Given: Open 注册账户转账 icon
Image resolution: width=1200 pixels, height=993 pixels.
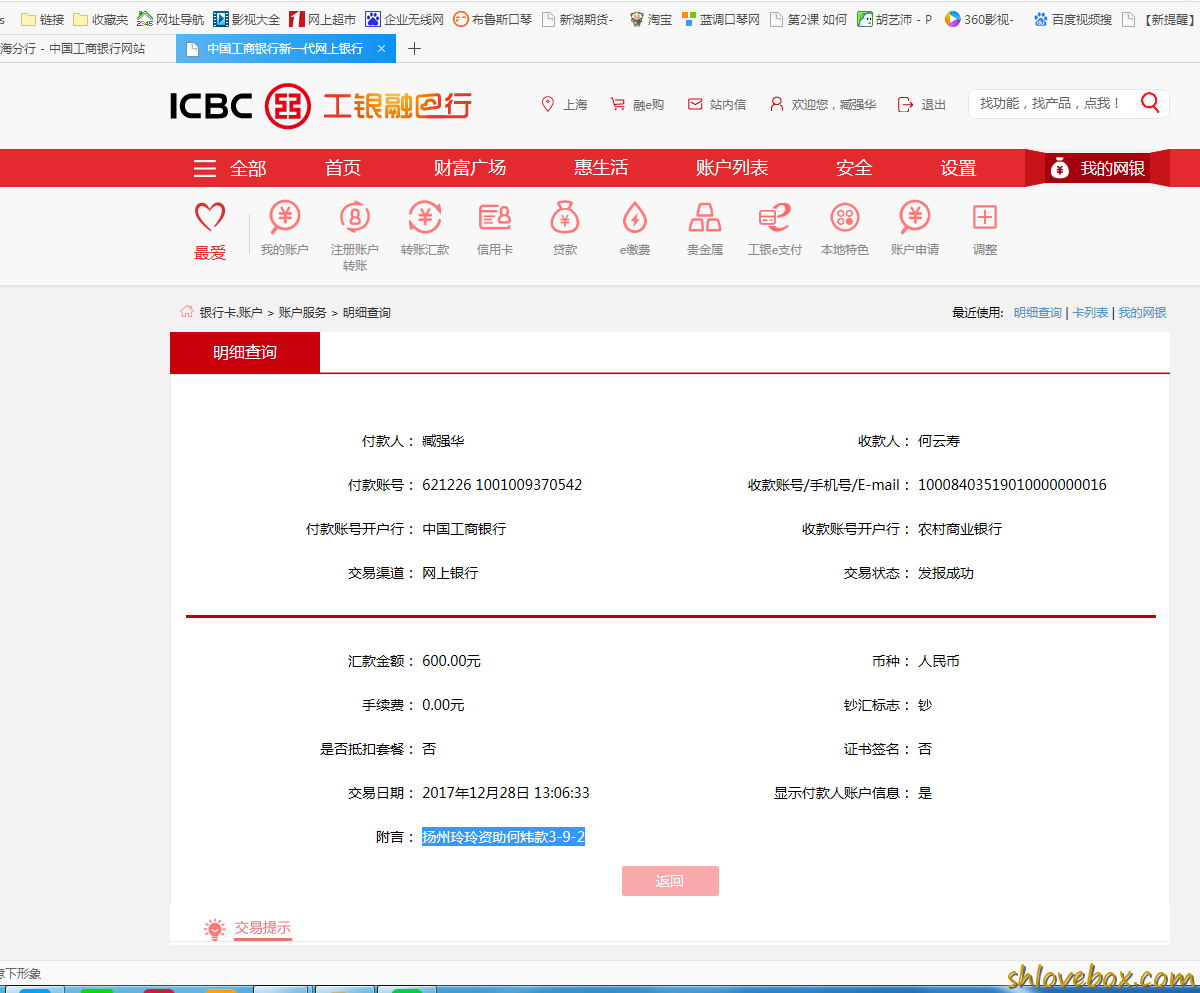Looking at the screenshot, I should point(355,217).
